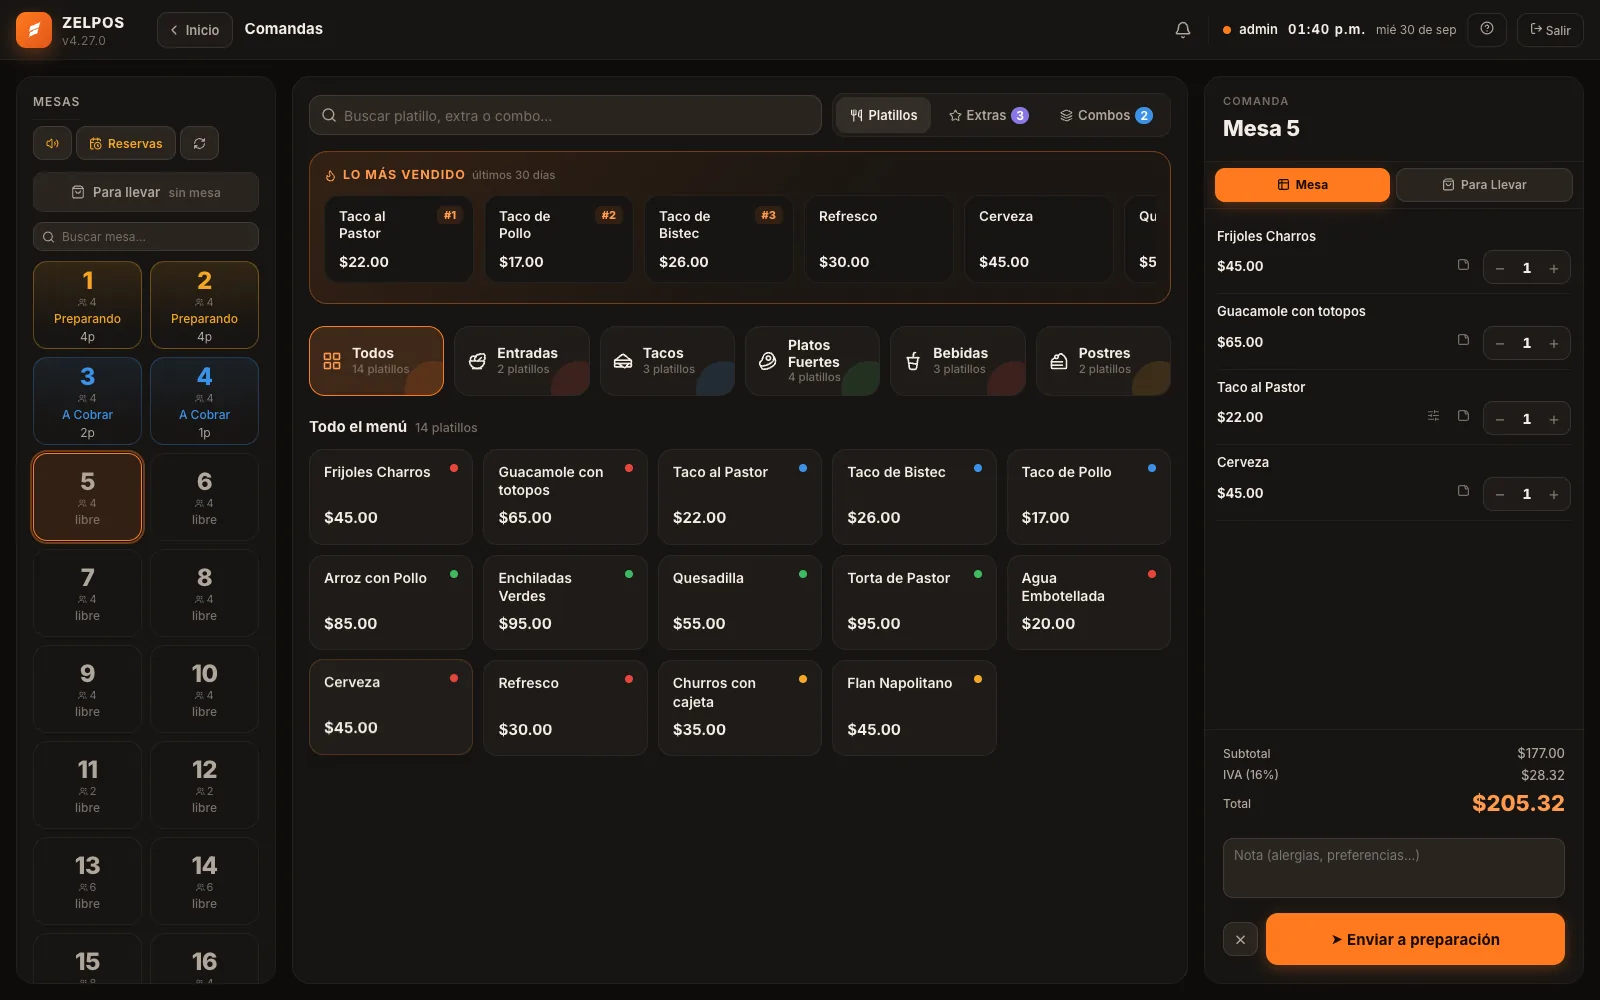Add a note to Taco al Pastor order line
This screenshot has height=1000, width=1600.
(1463, 416)
